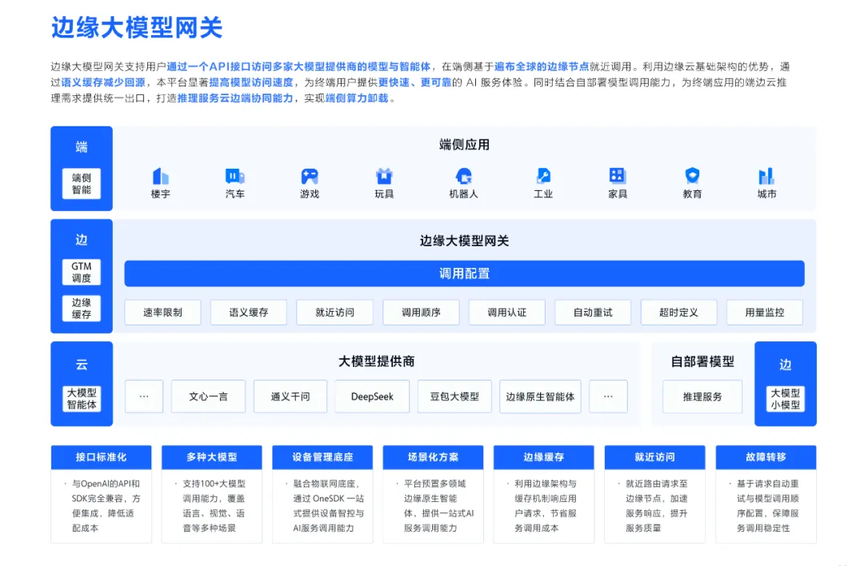Open the 多种大模型 card header
The image size is (864, 566).
coord(212,457)
